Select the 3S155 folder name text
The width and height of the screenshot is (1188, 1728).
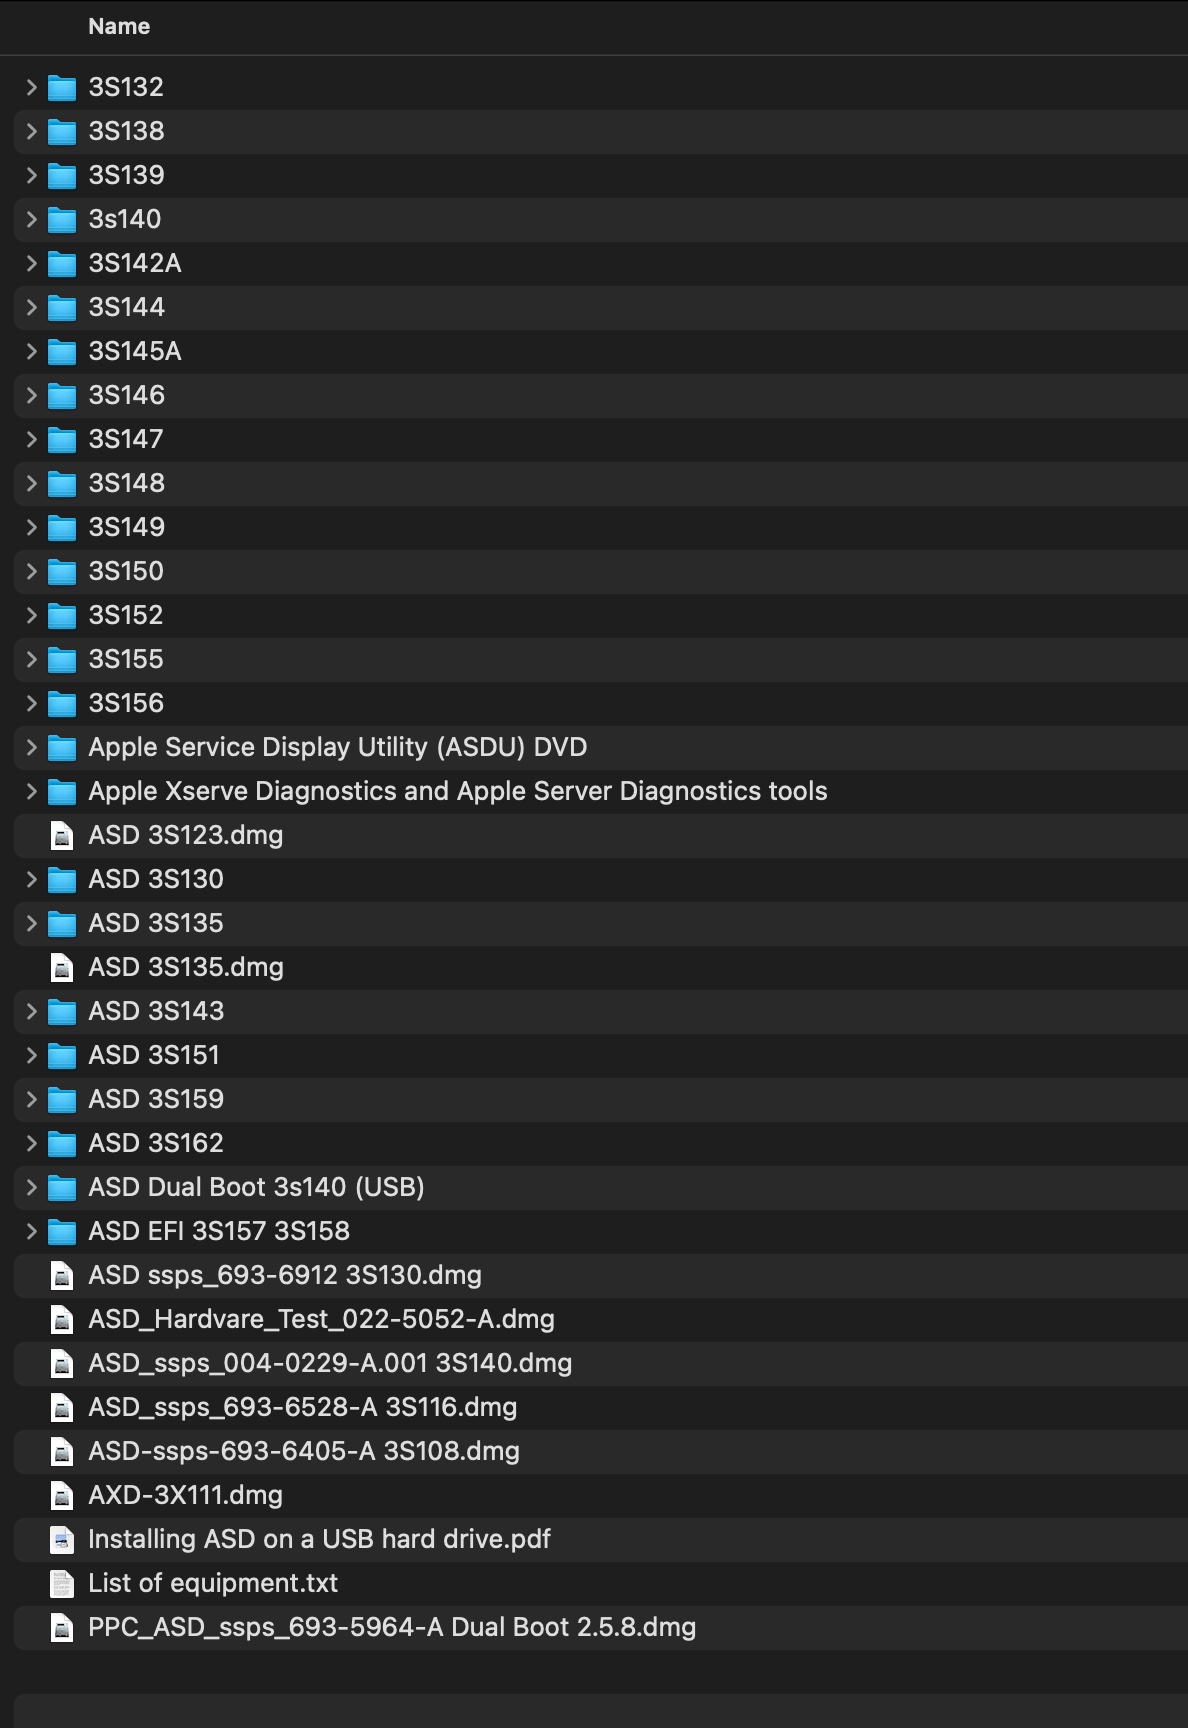(126, 660)
